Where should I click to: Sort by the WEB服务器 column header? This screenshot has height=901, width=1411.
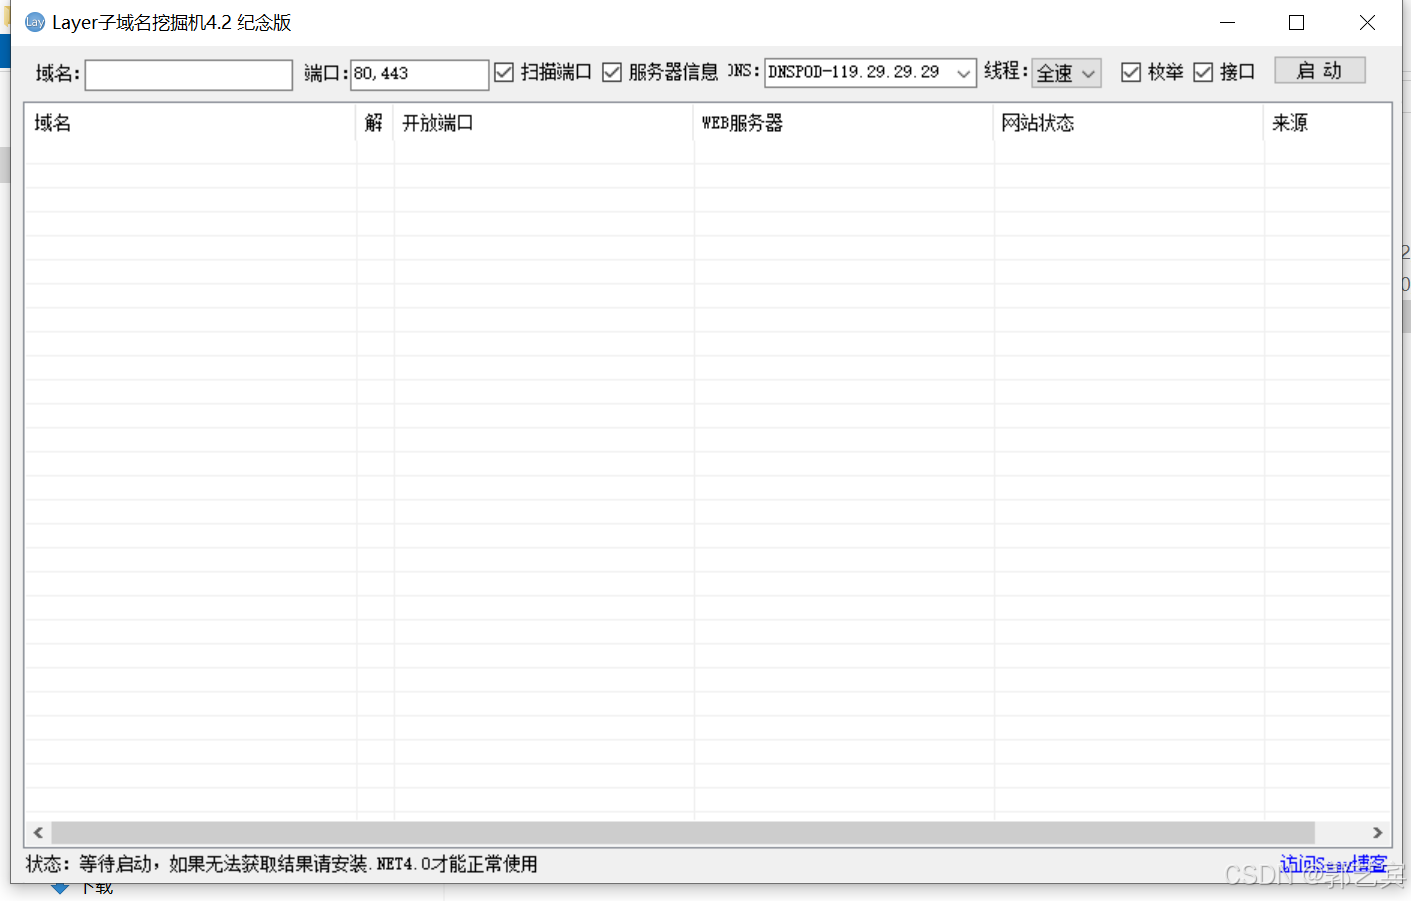844,123
